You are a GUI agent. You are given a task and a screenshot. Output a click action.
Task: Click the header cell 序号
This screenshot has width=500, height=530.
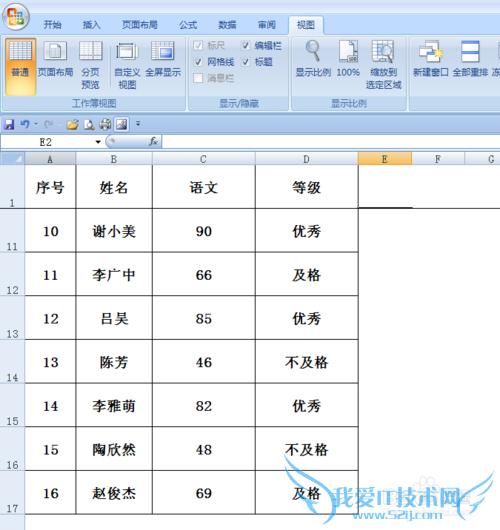click(50, 187)
